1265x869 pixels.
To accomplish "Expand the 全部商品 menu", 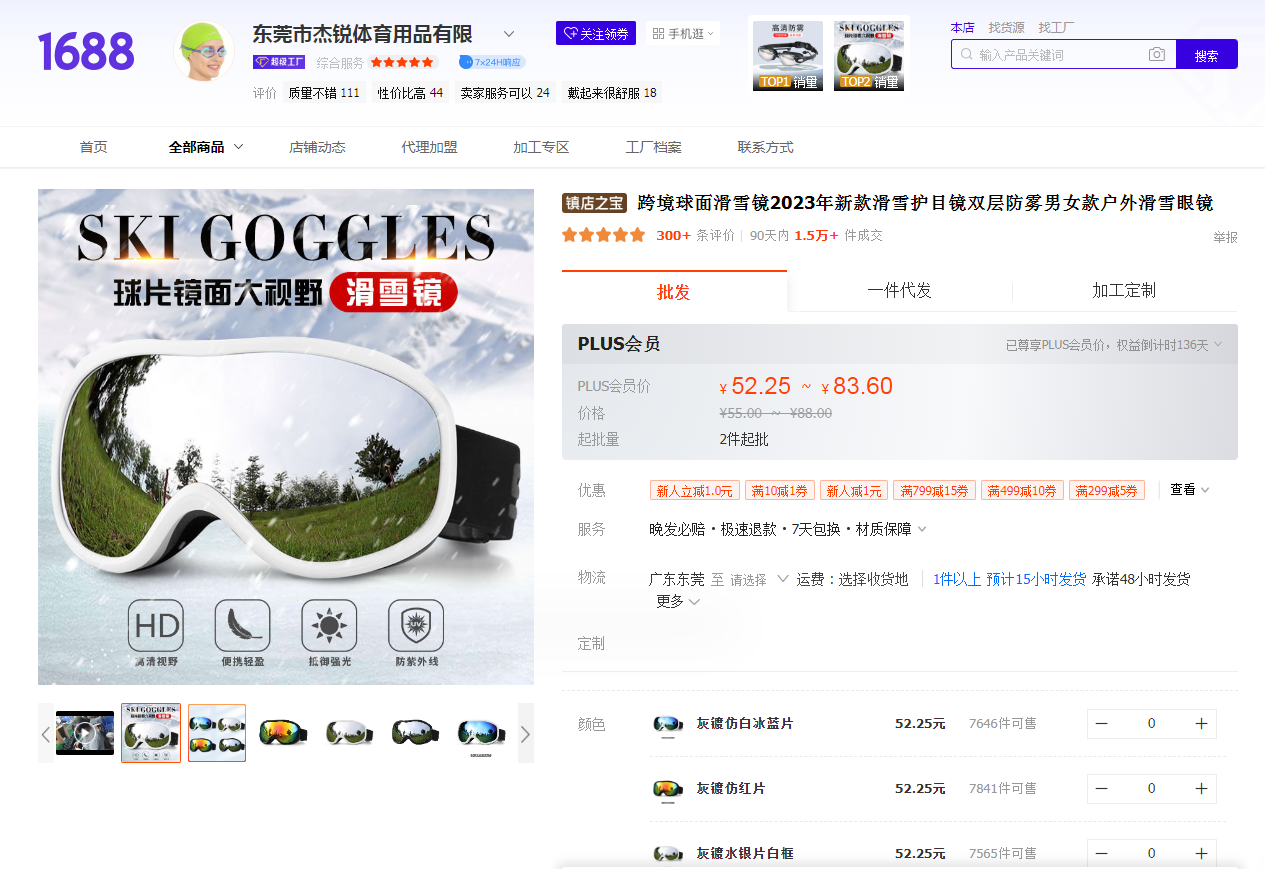I will 206,147.
